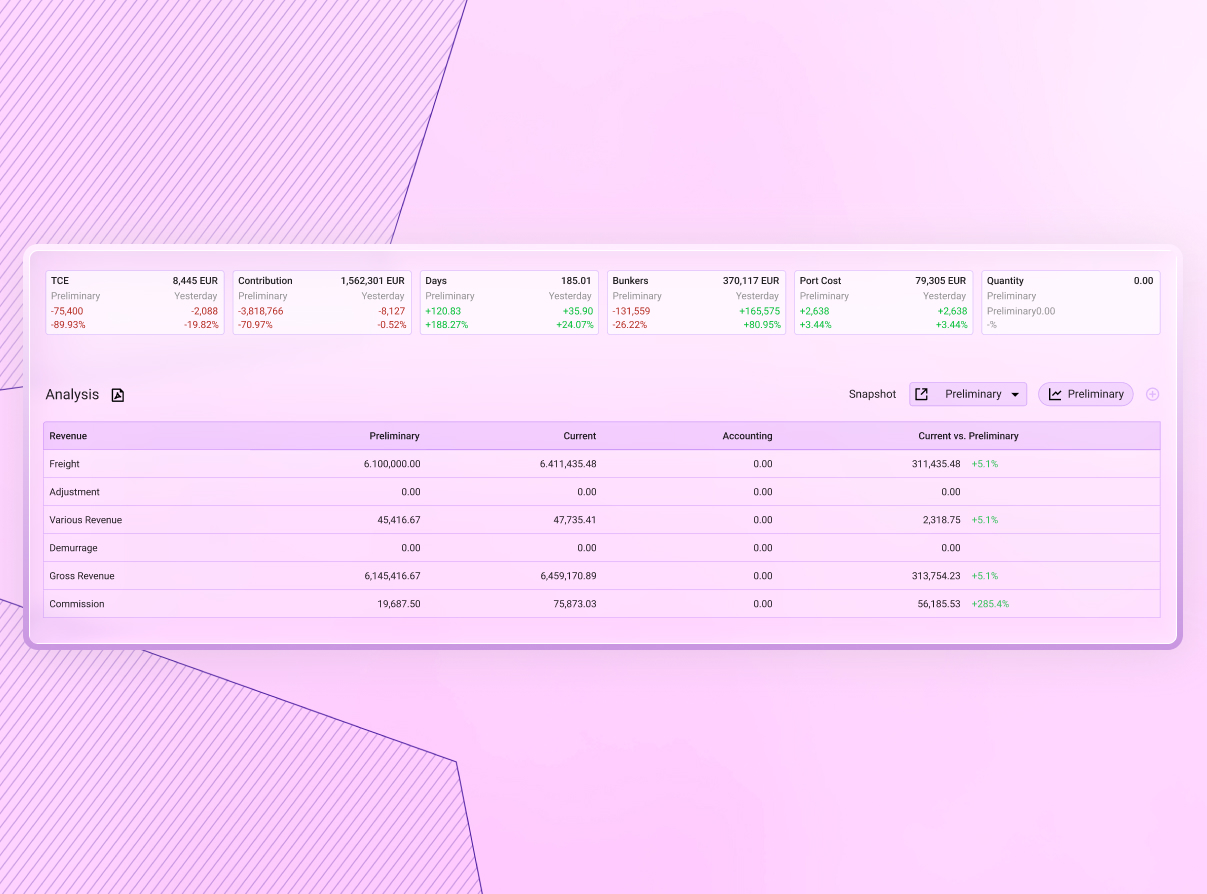This screenshot has width=1207, height=894.
Task: Click the -131,559 Bunkers preliminary change
Action: [x=631, y=311]
